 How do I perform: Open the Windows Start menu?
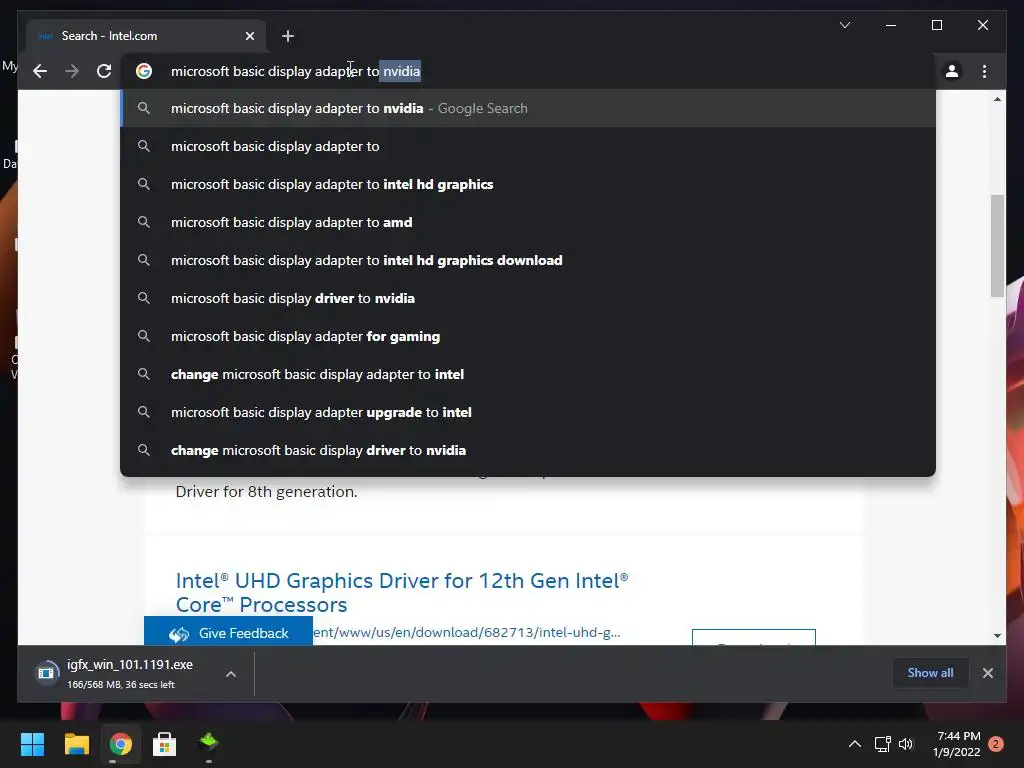[x=32, y=744]
